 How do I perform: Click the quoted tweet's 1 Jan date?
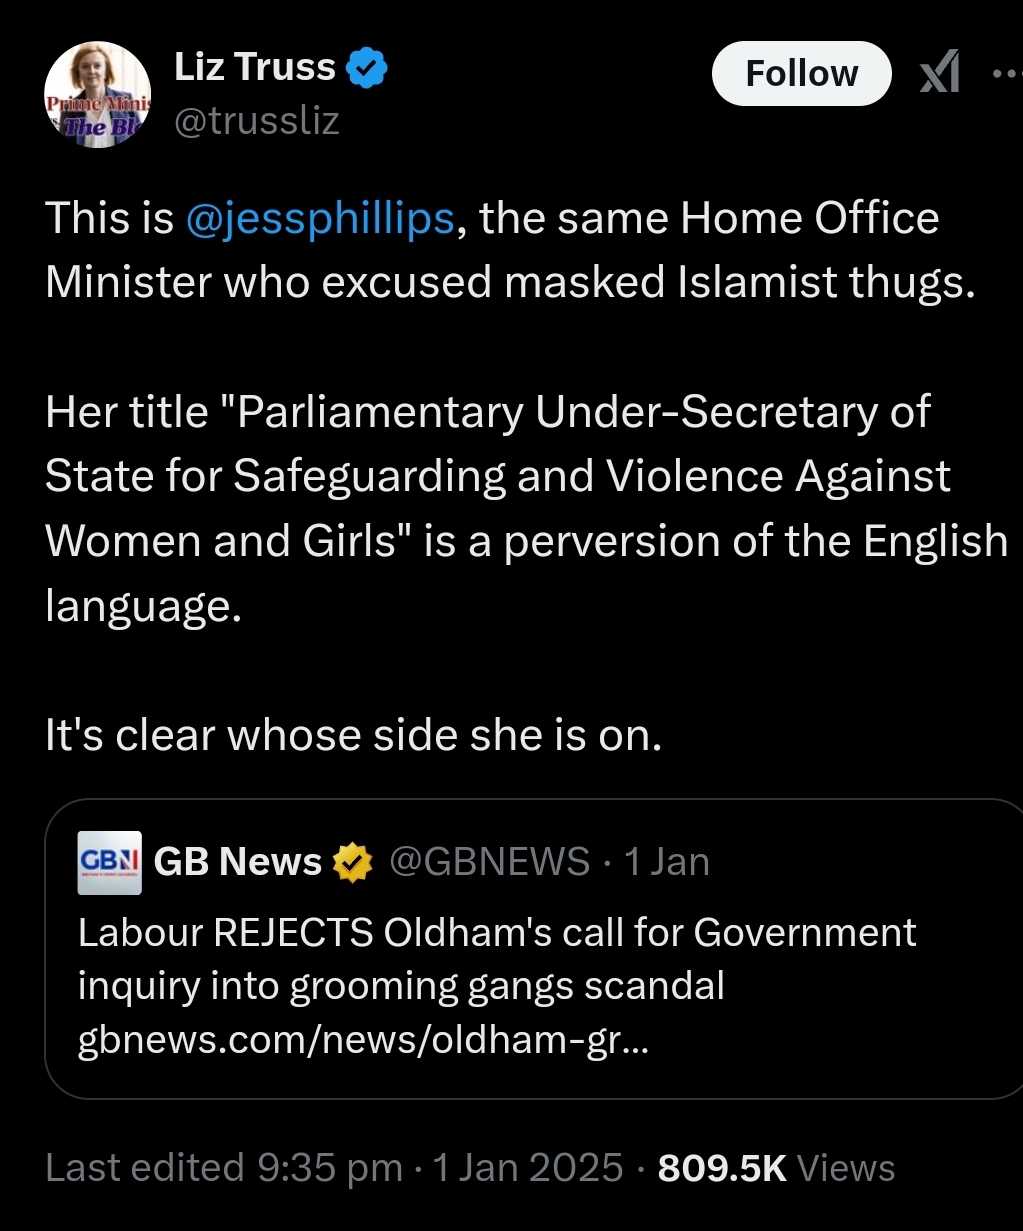666,861
